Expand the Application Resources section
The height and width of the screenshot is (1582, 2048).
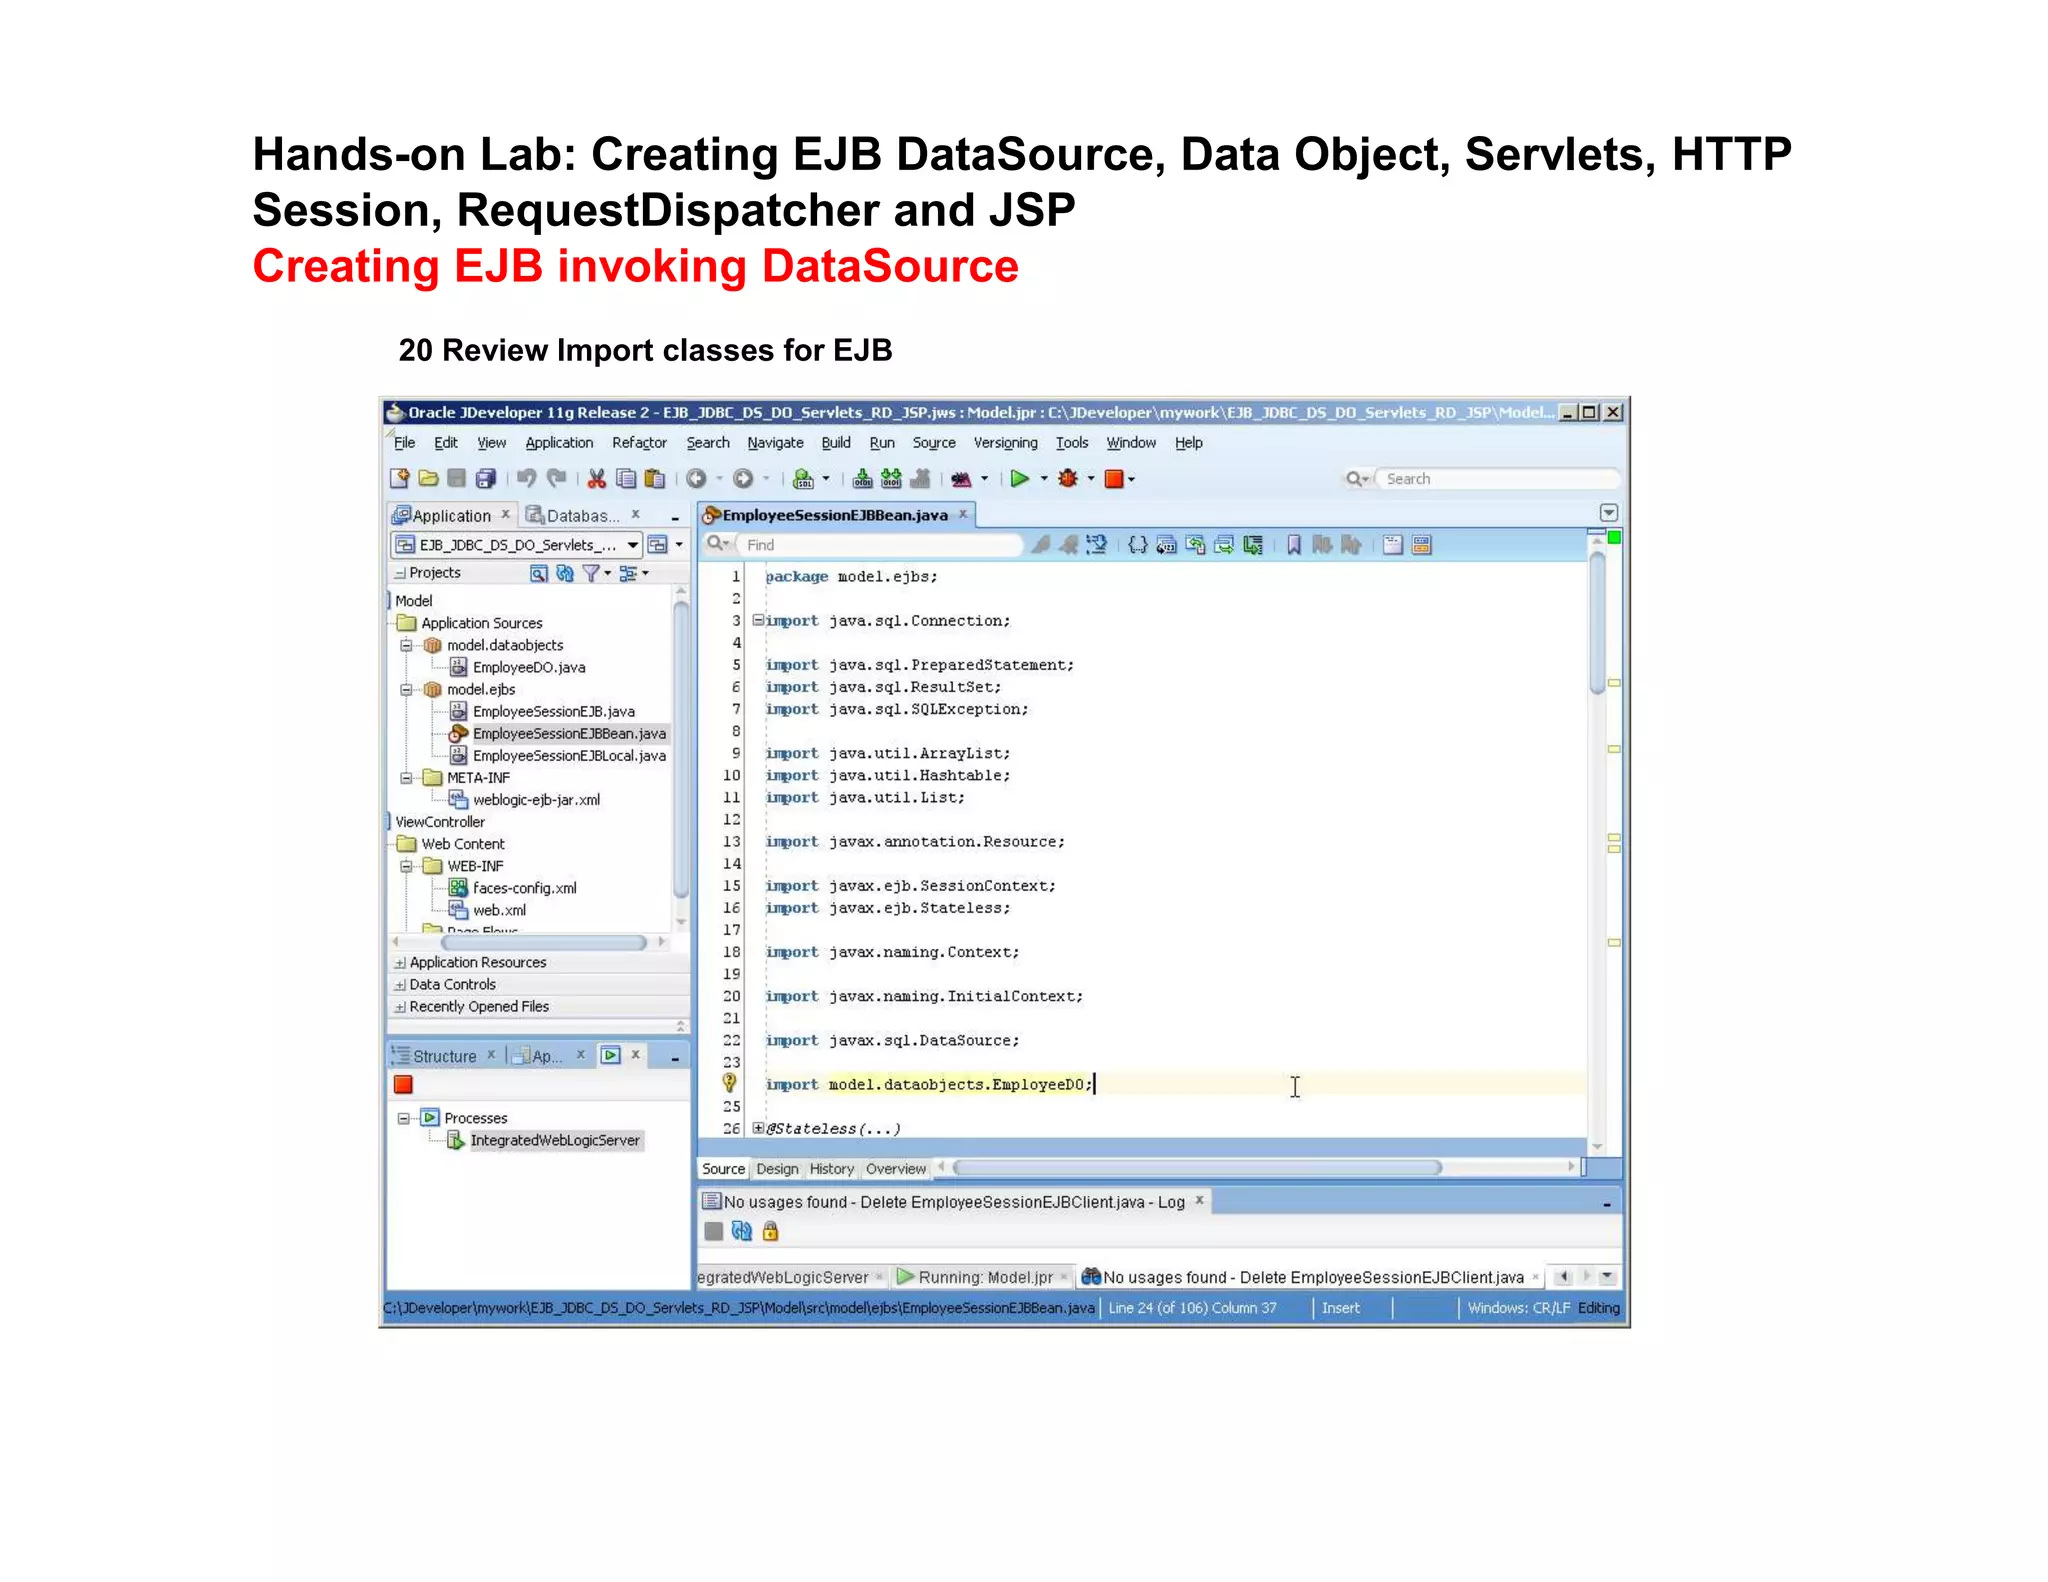tap(400, 963)
